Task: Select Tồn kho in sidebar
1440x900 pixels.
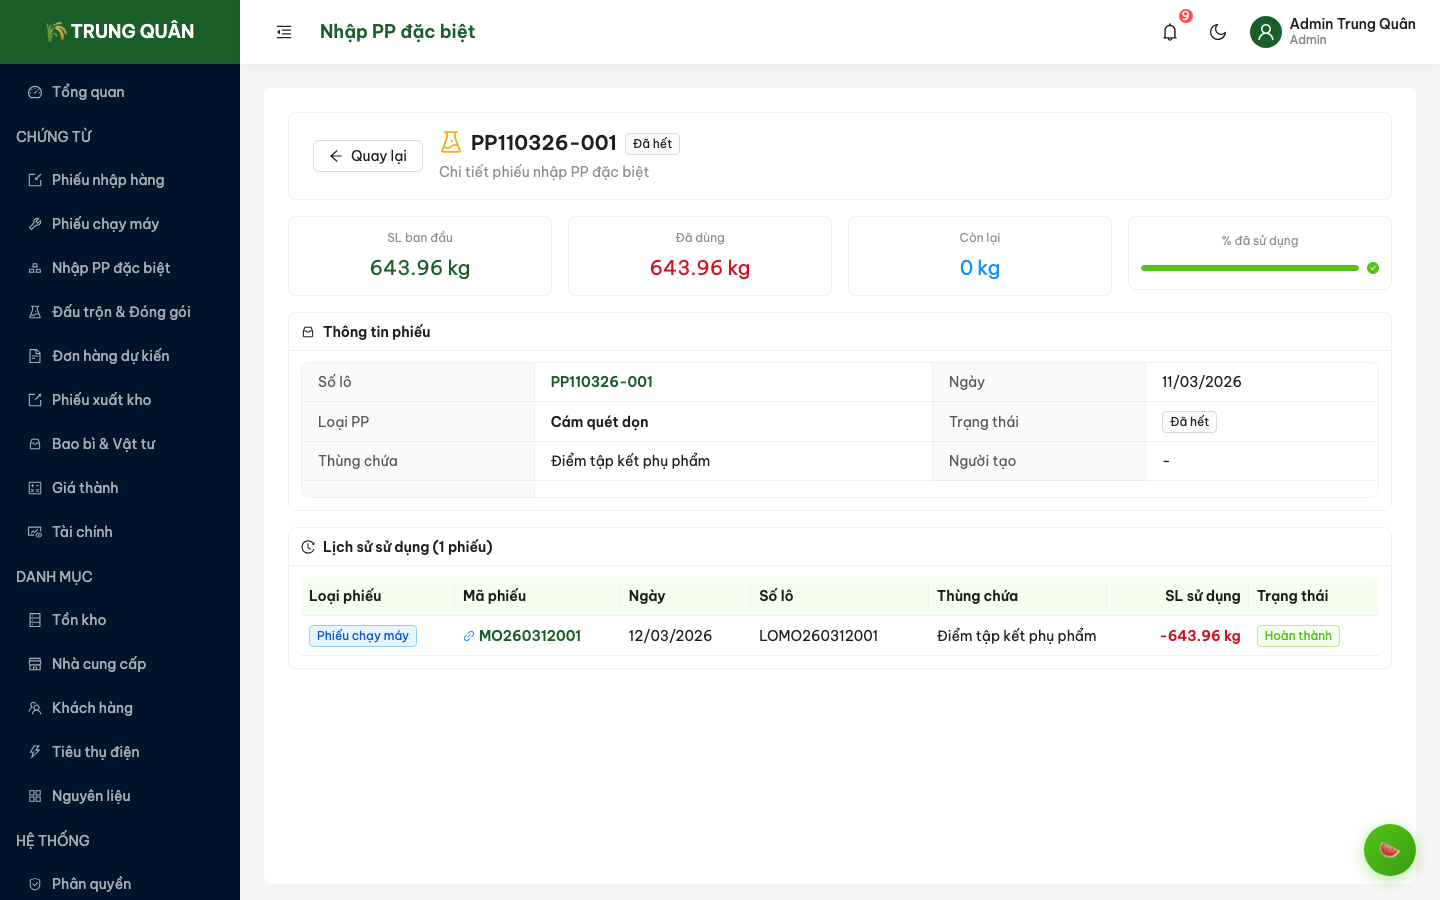Action: tap(79, 620)
